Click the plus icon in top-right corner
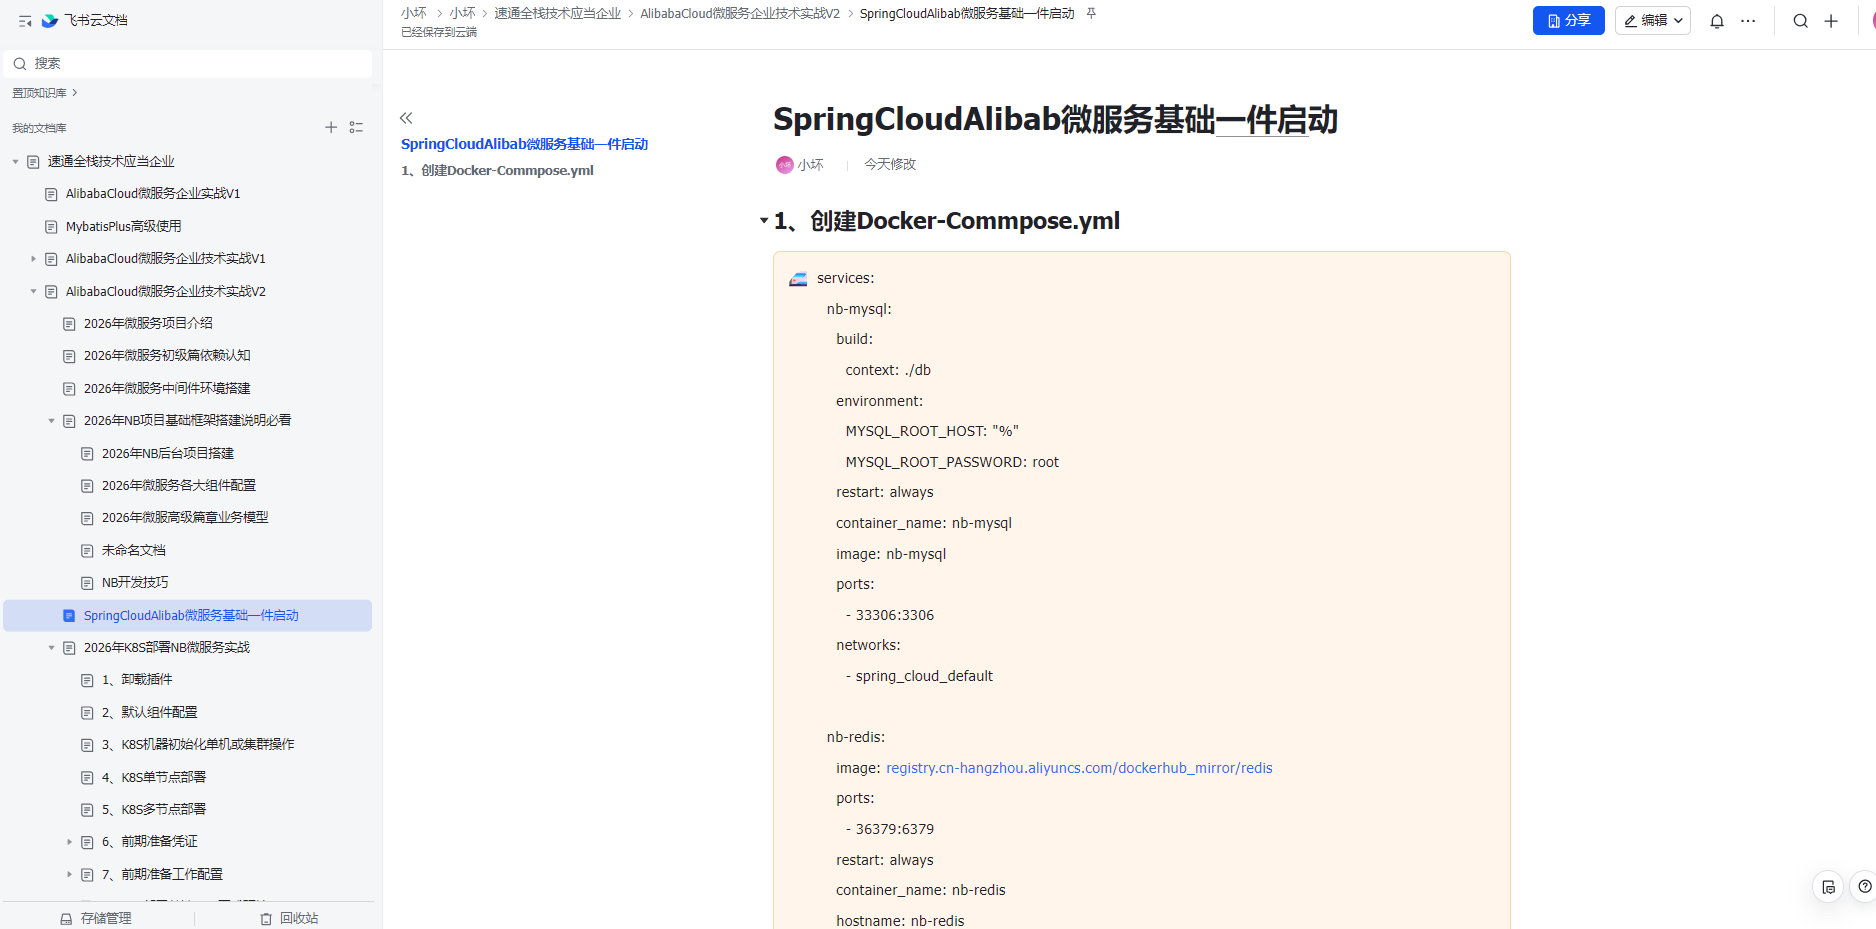This screenshot has width=1876, height=929. click(x=1831, y=21)
